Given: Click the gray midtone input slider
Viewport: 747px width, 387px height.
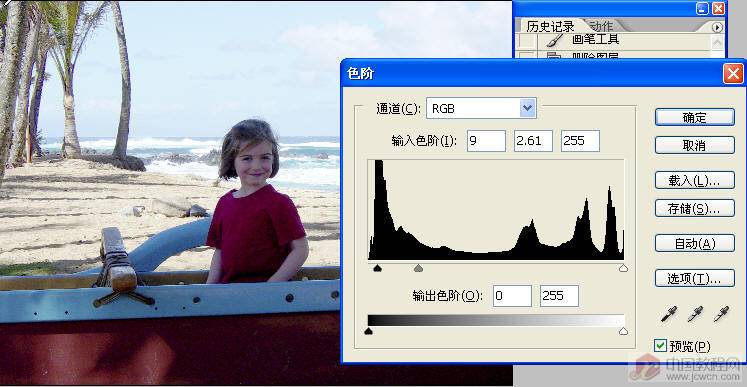Looking at the screenshot, I should (x=418, y=268).
